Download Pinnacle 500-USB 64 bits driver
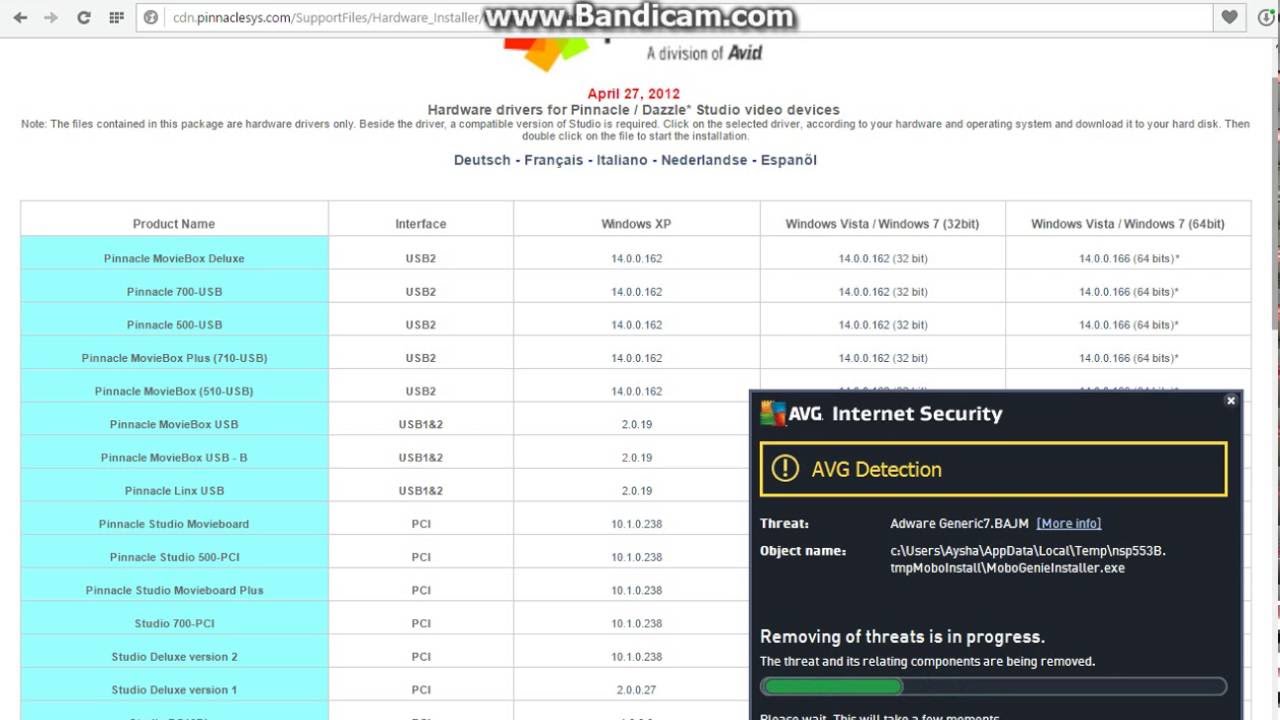 (1128, 325)
